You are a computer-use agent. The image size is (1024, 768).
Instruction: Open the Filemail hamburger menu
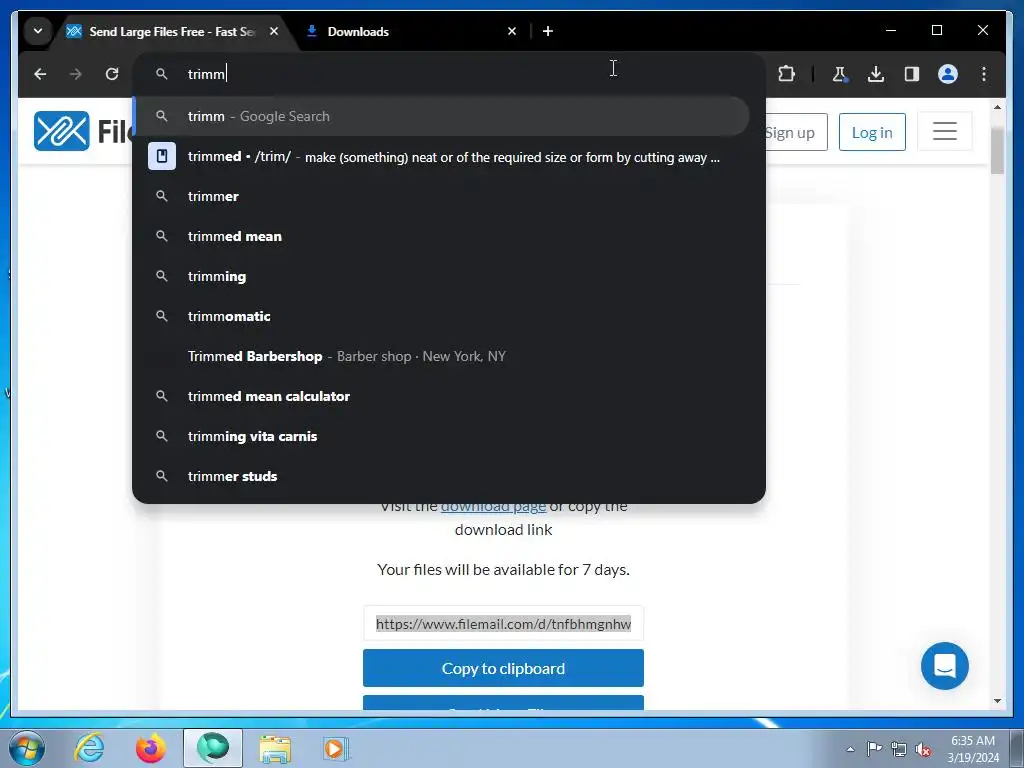point(944,131)
